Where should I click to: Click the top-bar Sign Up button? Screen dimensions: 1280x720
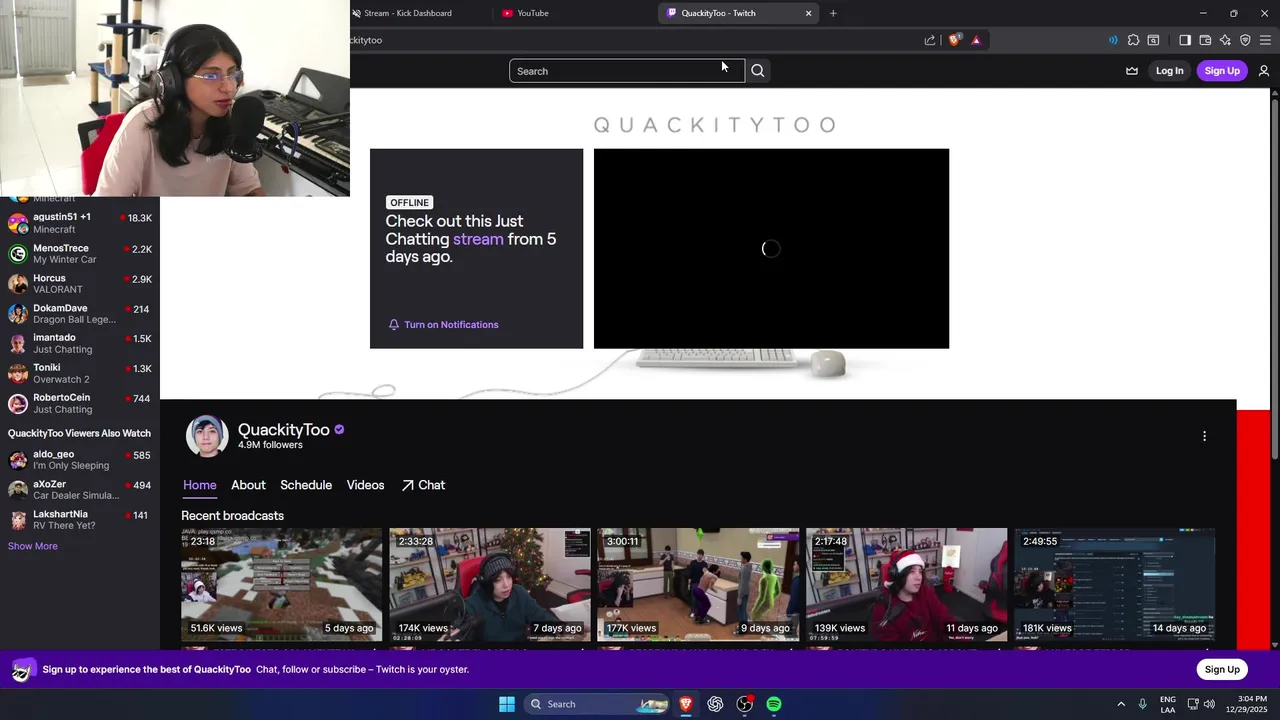click(1222, 71)
